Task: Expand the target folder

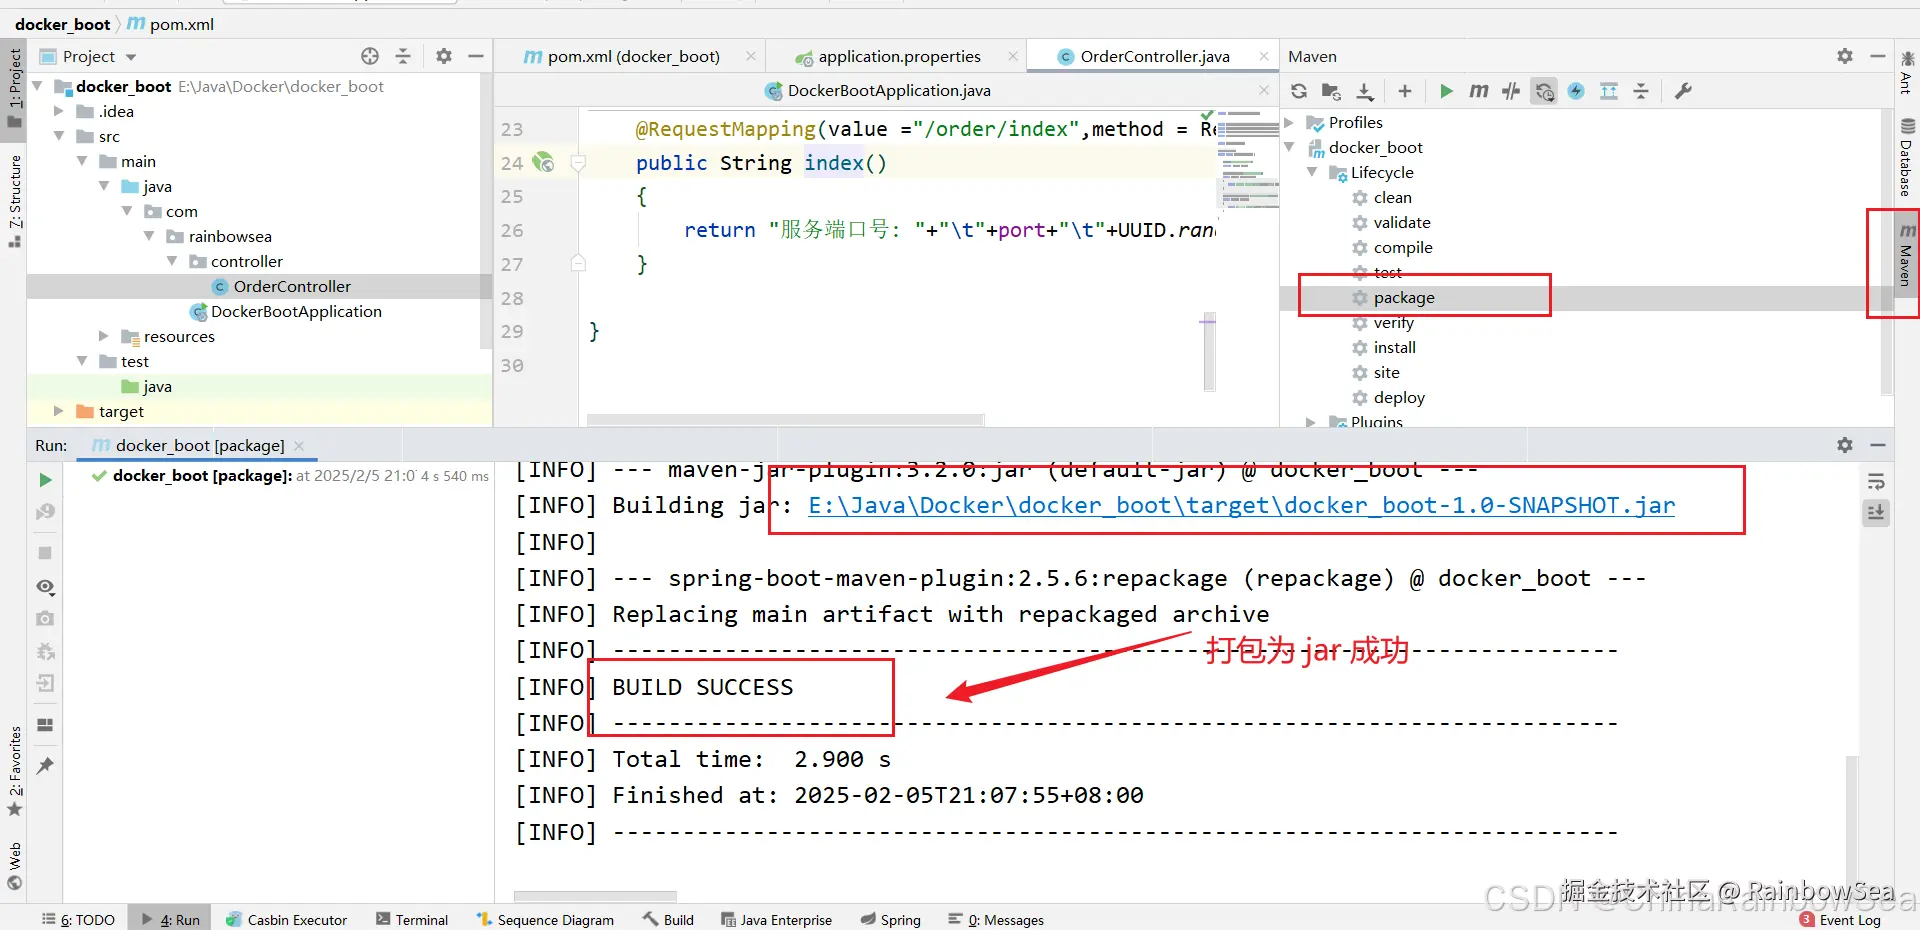Action: click(x=59, y=411)
